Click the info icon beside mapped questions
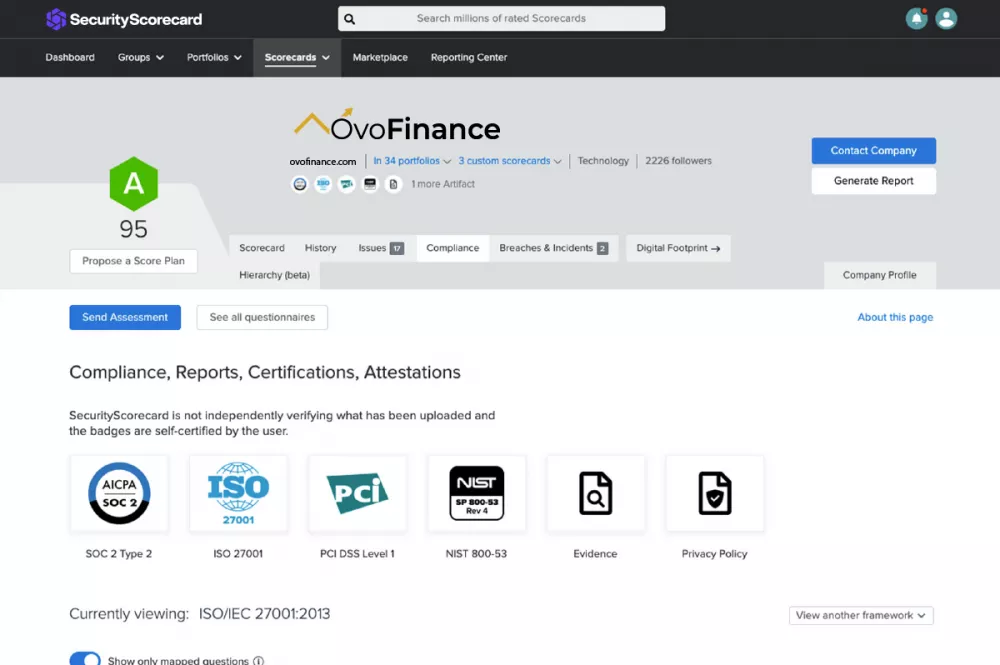Screen dimensions: 1000x665 click(x=258, y=661)
